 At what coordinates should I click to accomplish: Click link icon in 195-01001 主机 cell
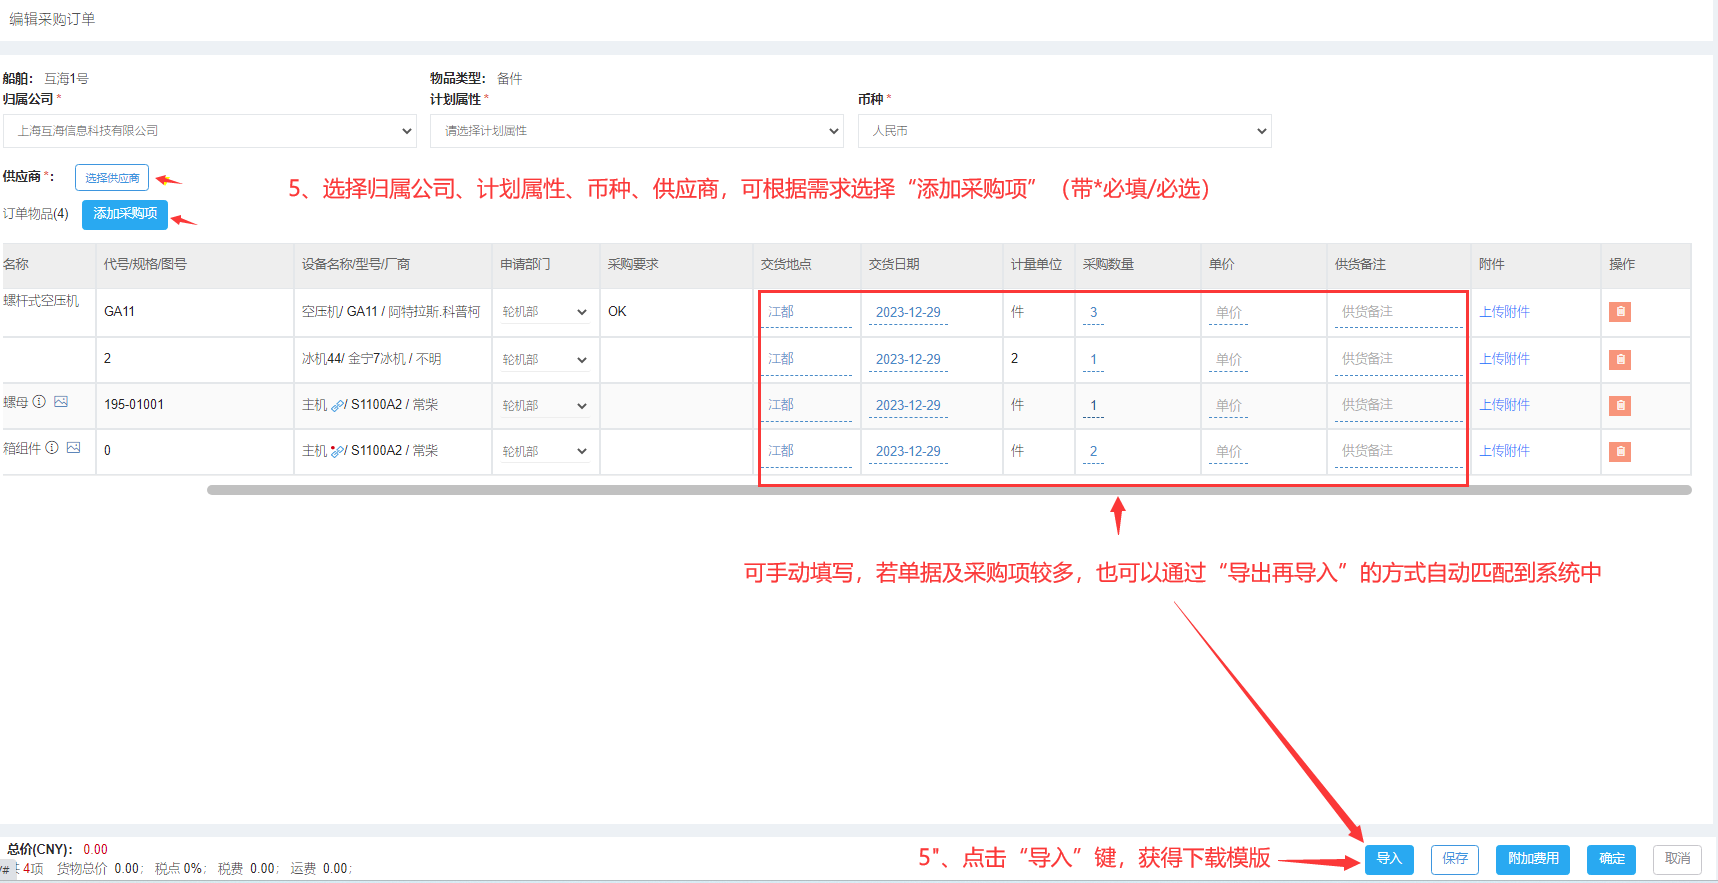click(337, 405)
